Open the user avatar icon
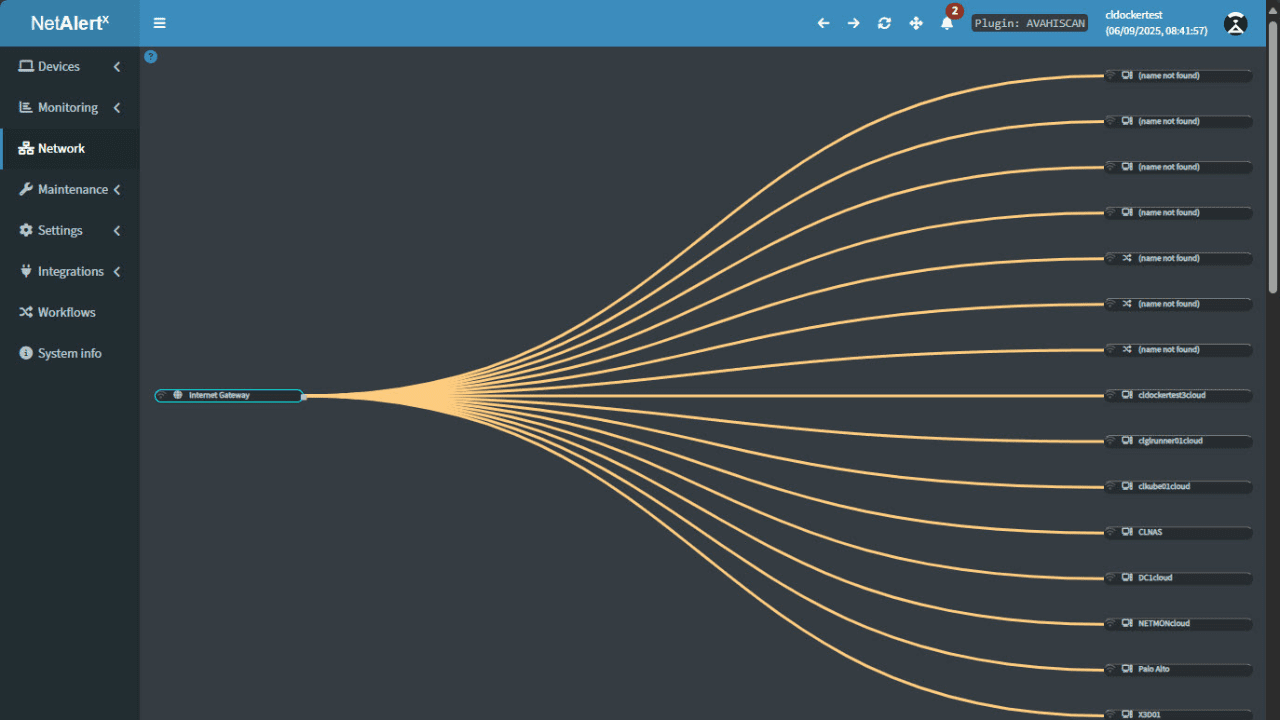1280x720 pixels. [1236, 24]
